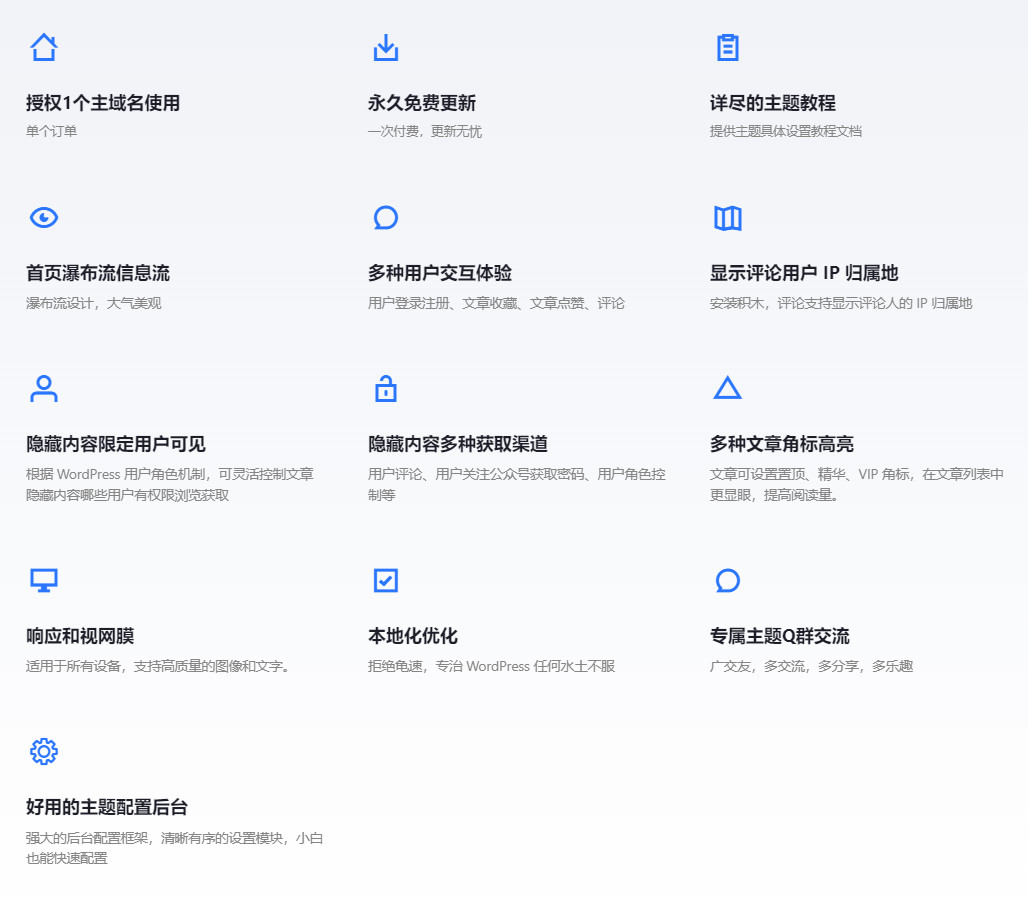Click the house icon above 授权1个主域名使用

pyautogui.click(x=44, y=47)
